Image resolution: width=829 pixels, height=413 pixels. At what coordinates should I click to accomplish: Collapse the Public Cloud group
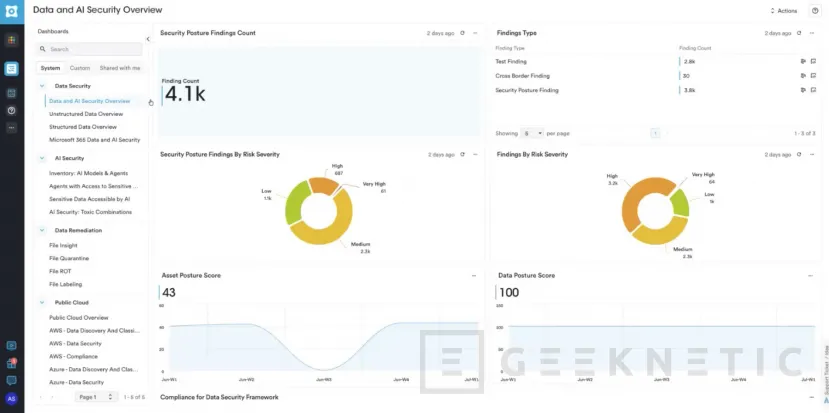click(42, 302)
